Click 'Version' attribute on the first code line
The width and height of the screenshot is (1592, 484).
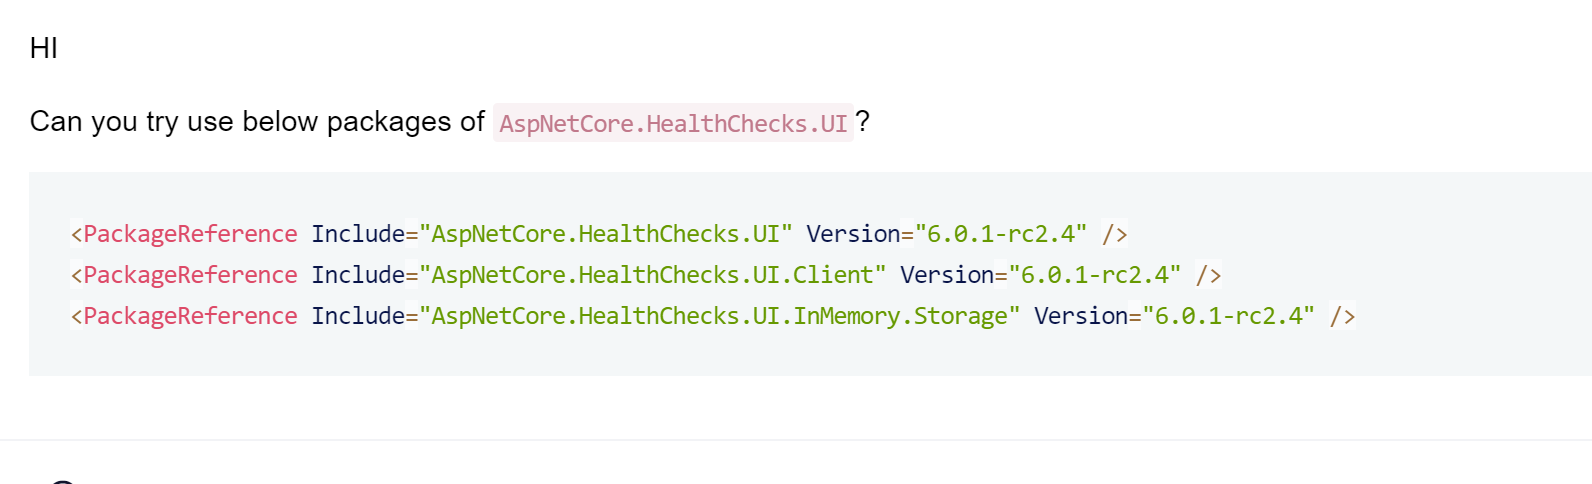(x=853, y=234)
